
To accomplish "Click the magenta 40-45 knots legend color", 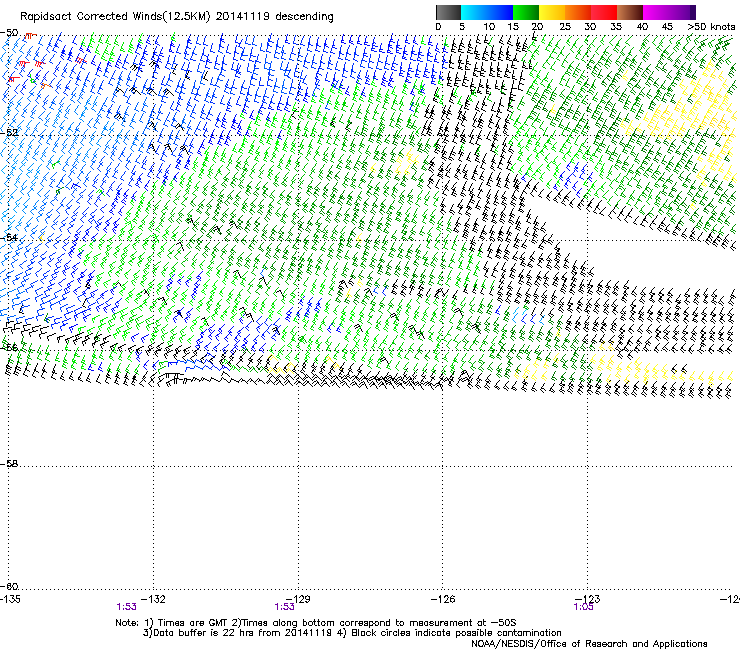I will coord(656,12).
